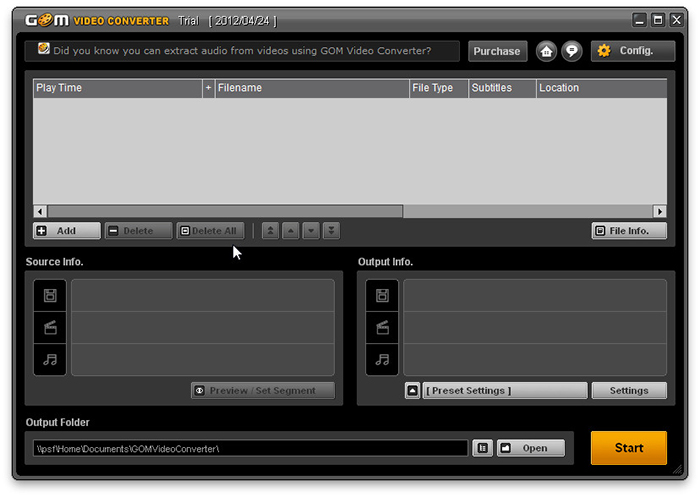
Task: Expand preset list with arrow button
Action: 412,391
